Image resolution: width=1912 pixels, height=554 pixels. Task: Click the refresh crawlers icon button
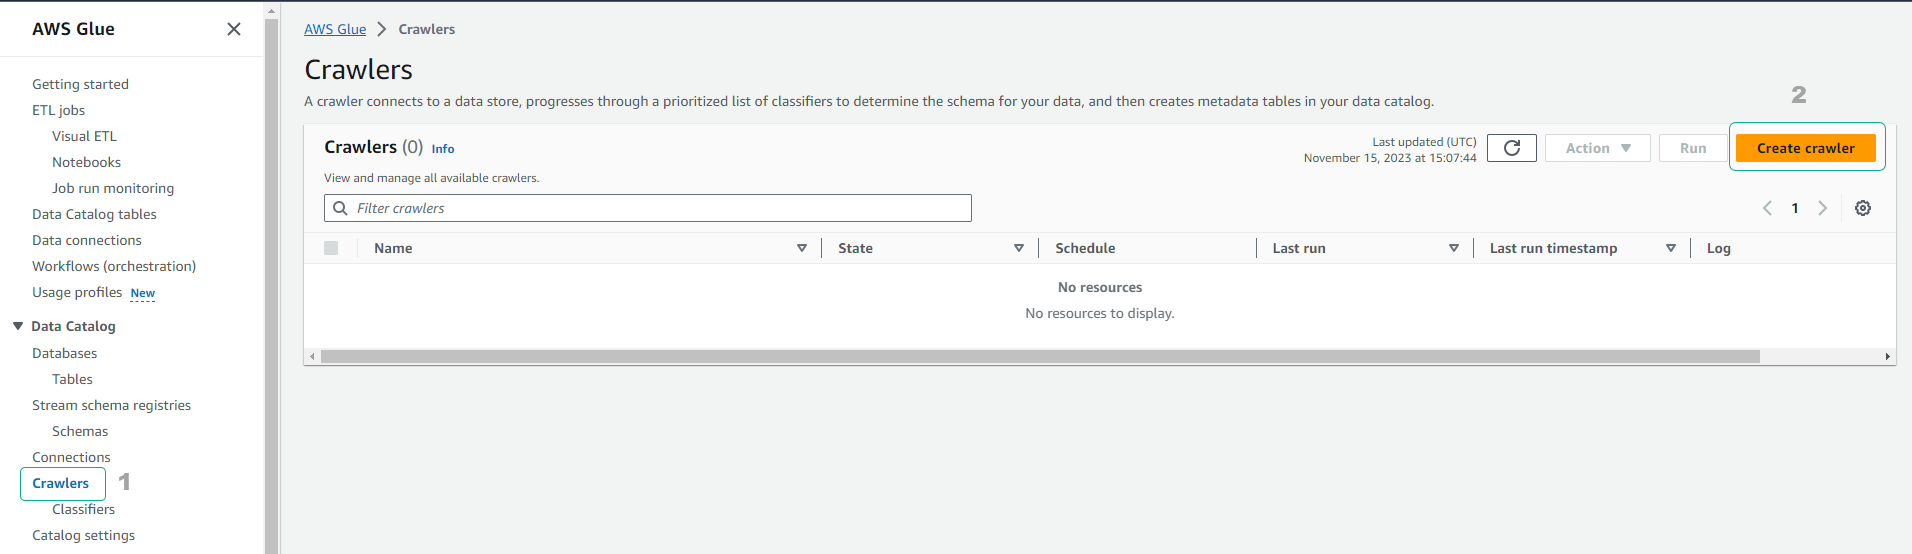(x=1512, y=148)
